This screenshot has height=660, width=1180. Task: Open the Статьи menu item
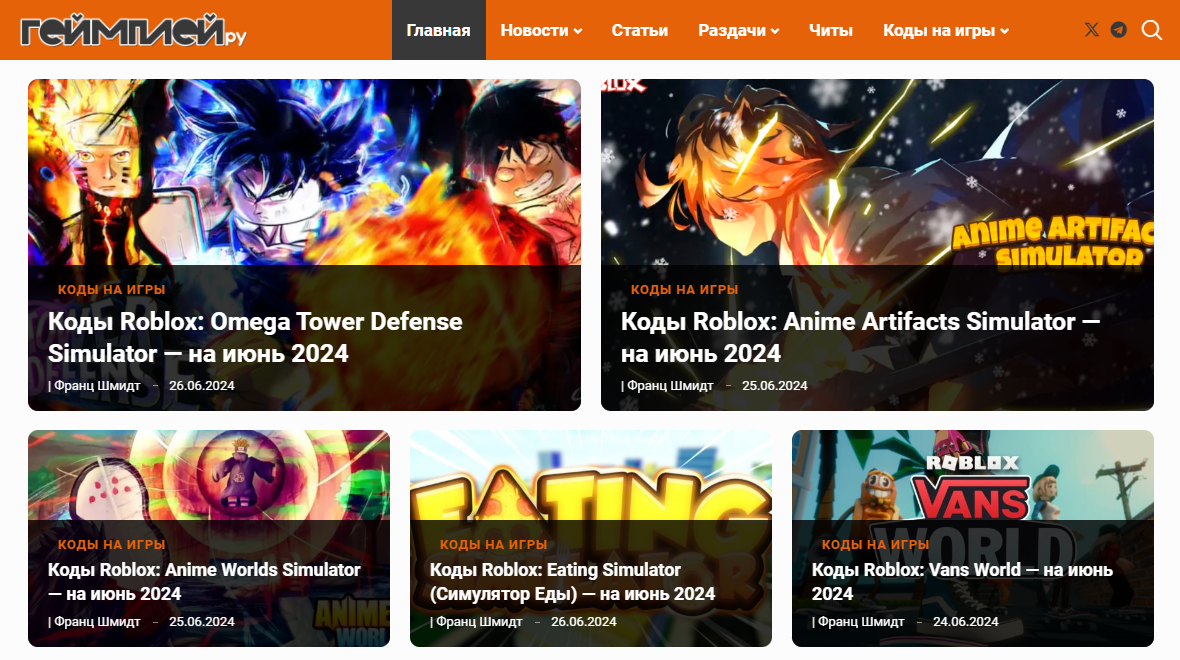pyautogui.click(x=640, y=30)
